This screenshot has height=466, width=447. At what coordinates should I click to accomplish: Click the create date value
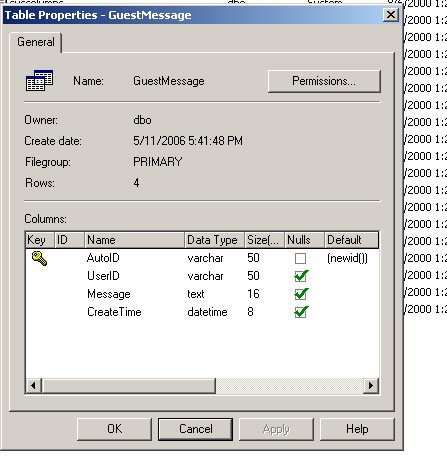(188, 141)
